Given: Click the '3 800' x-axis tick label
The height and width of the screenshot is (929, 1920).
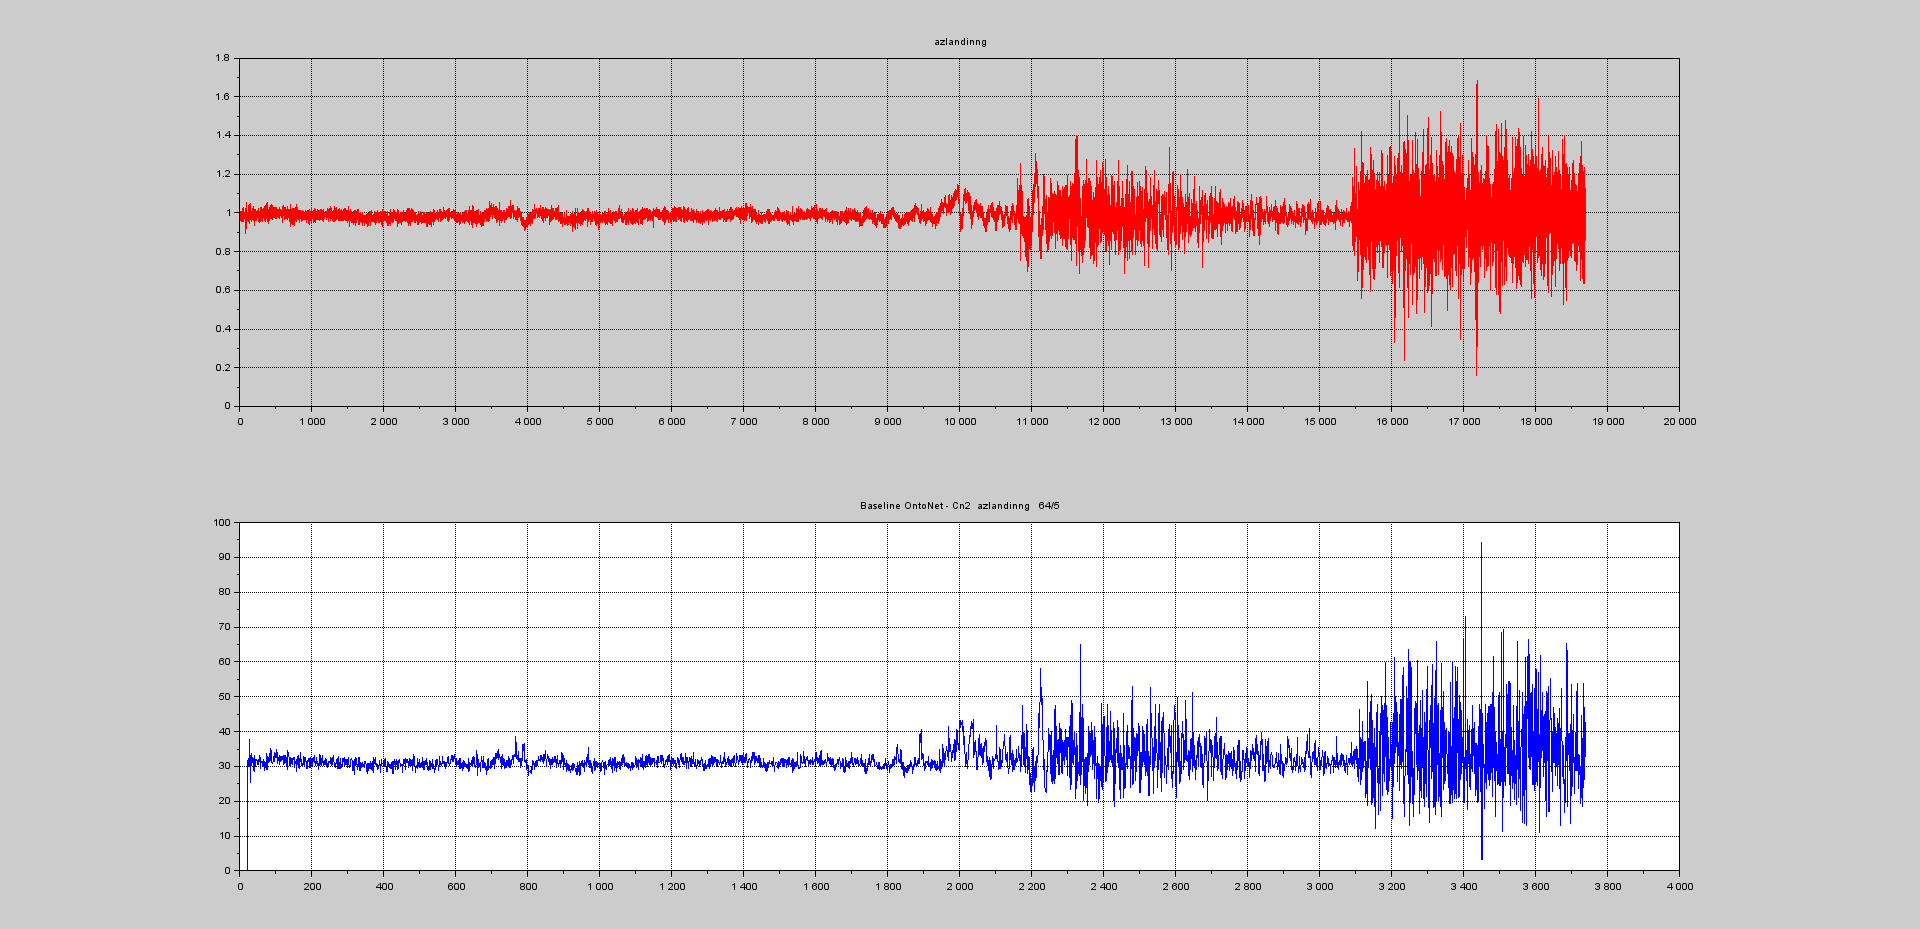Looking at the screenshot, I should tap(1607, 887).
